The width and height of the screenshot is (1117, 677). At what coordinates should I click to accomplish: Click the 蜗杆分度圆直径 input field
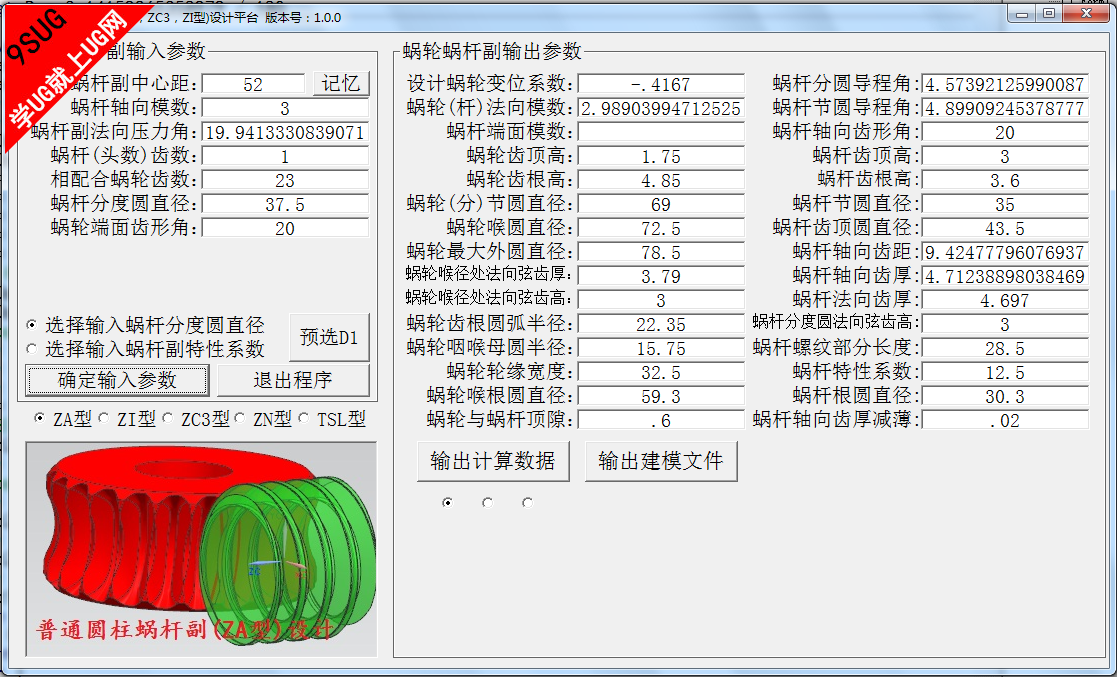[x=285, y=205]
